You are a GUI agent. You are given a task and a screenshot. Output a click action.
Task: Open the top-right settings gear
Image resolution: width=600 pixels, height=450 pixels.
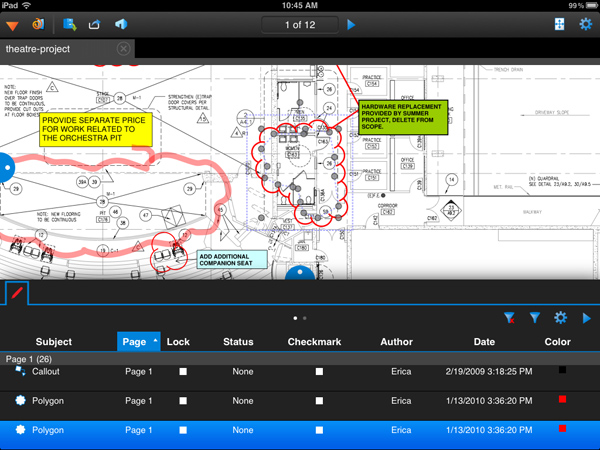coord(584,24)
